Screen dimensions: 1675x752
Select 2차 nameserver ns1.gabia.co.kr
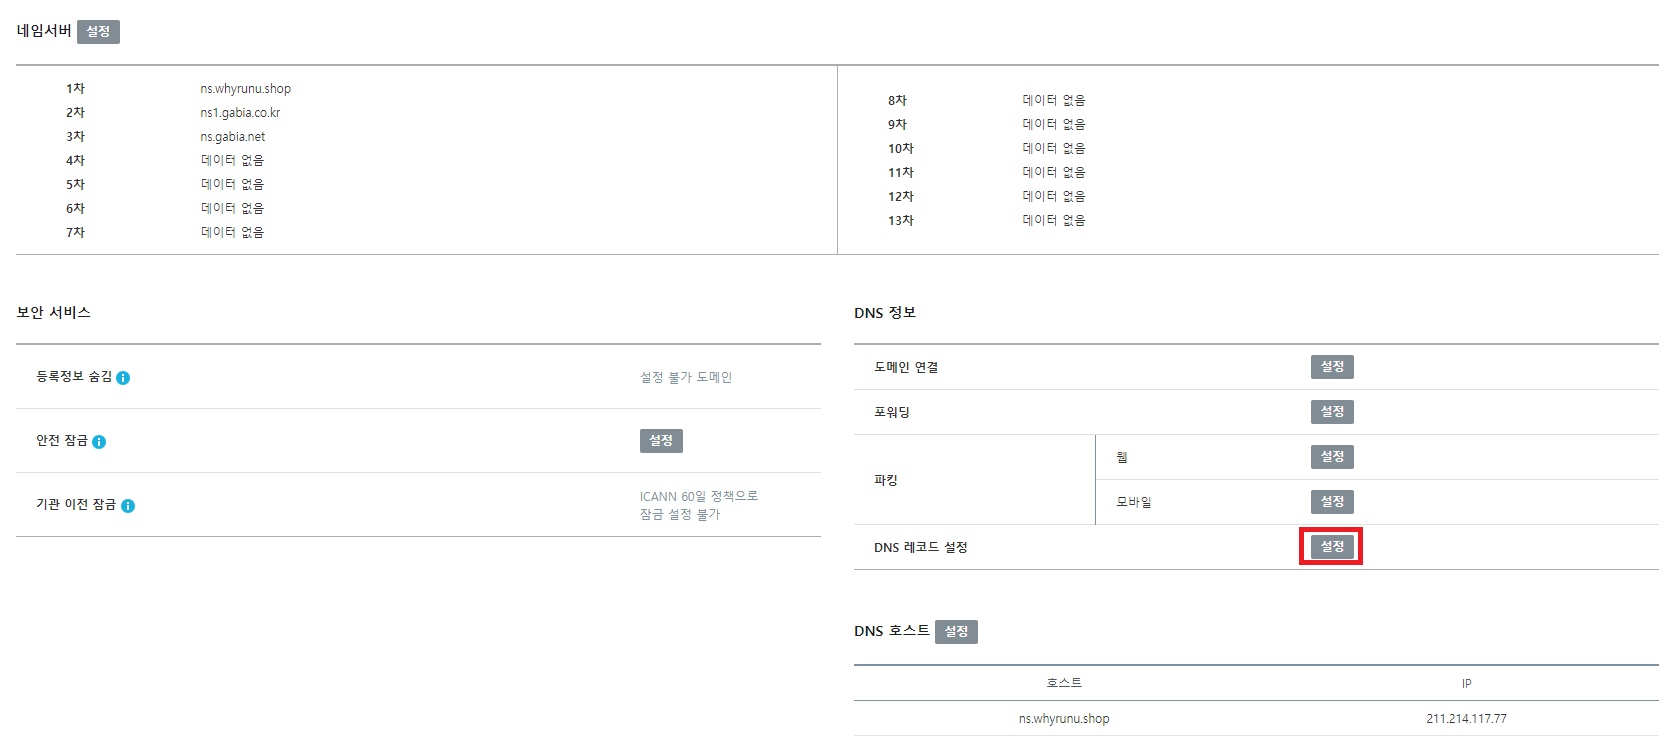click(x=240, y=113)
